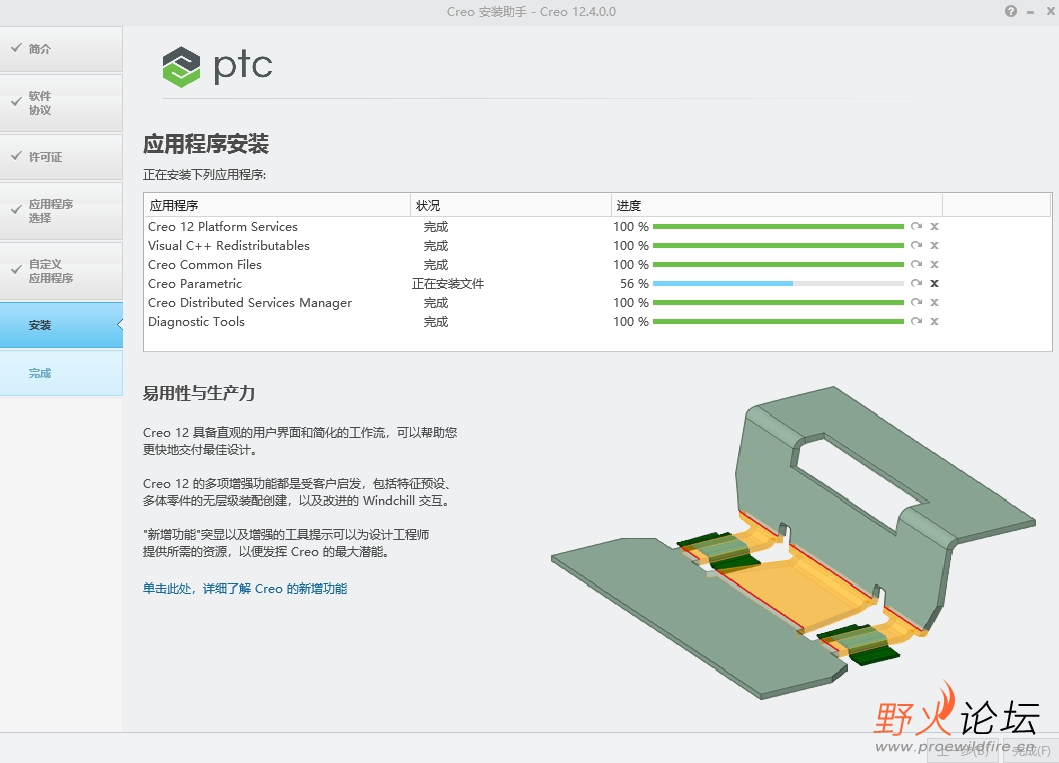Retry icon for Creo Parametric row
Image resolution: width=1059 pixels, height=763 pixels.
tap(916, 283)
